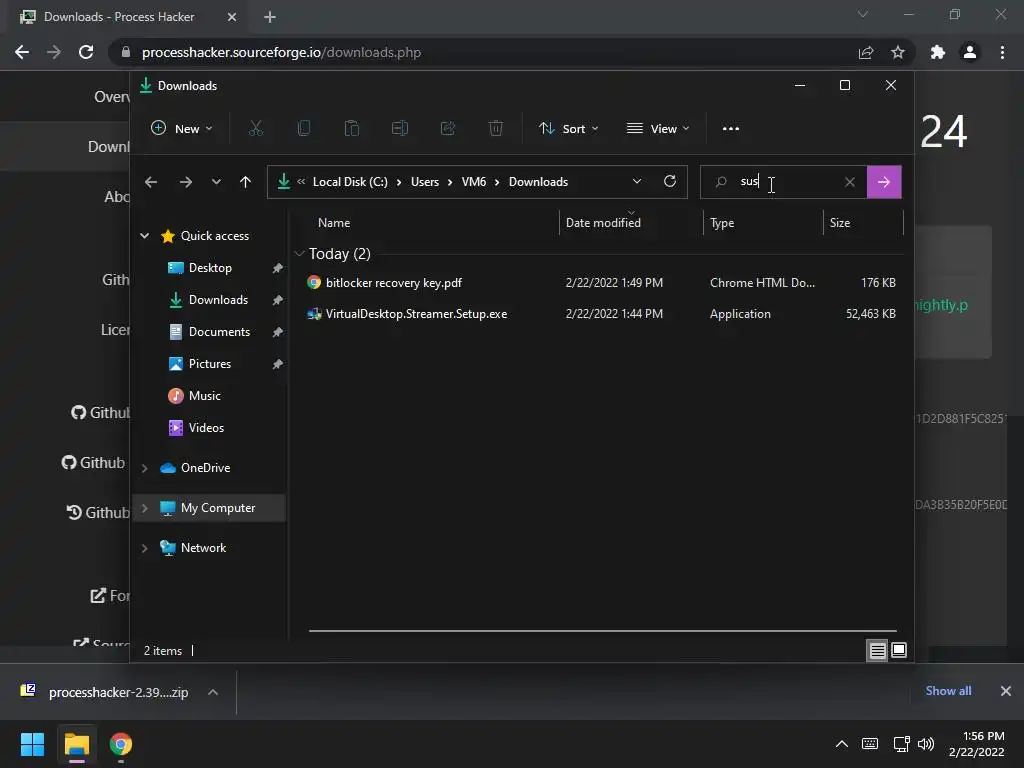Expand address bar history dropdown
This screenshot has height=768, width=1024.
637,182
